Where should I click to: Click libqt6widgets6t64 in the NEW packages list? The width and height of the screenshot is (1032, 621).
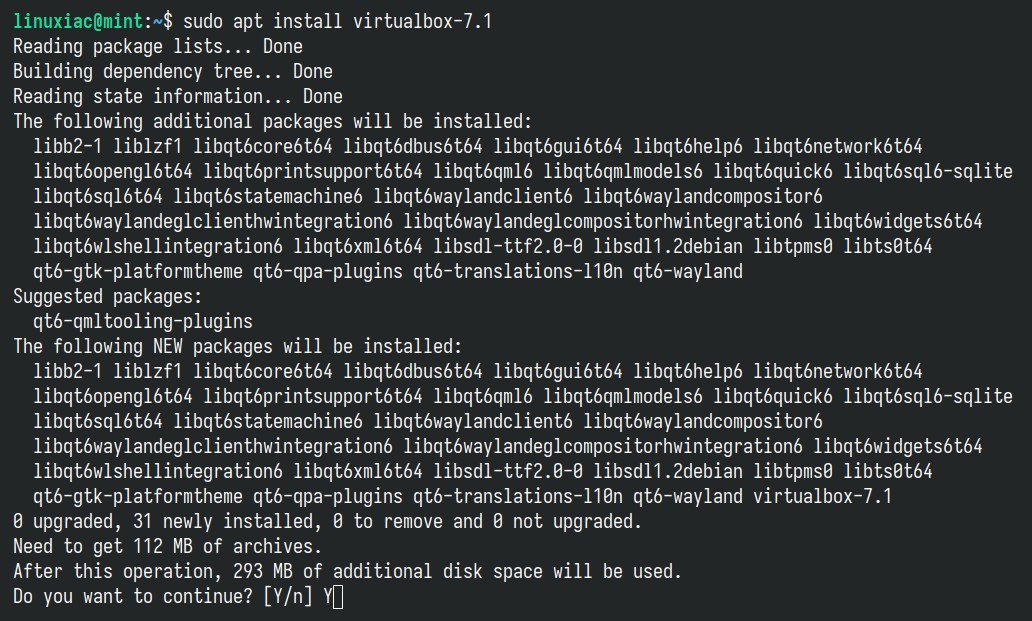(x=898, y=447)
